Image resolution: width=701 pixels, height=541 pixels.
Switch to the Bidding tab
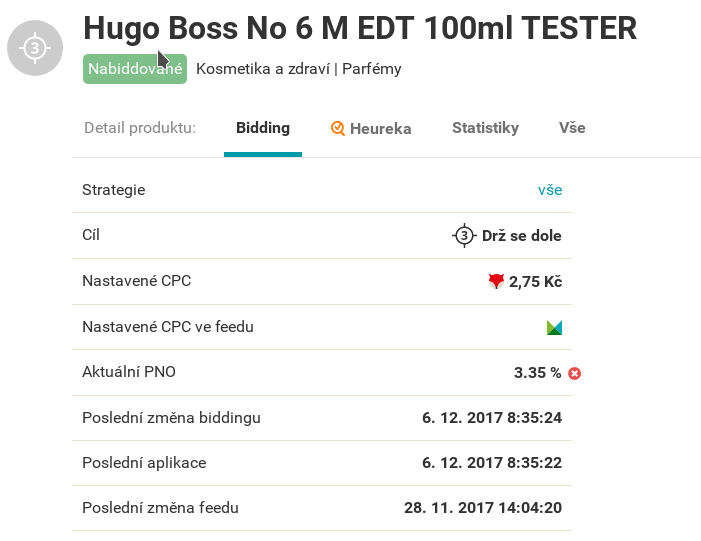pyautogui.click(x=263, y=128)
